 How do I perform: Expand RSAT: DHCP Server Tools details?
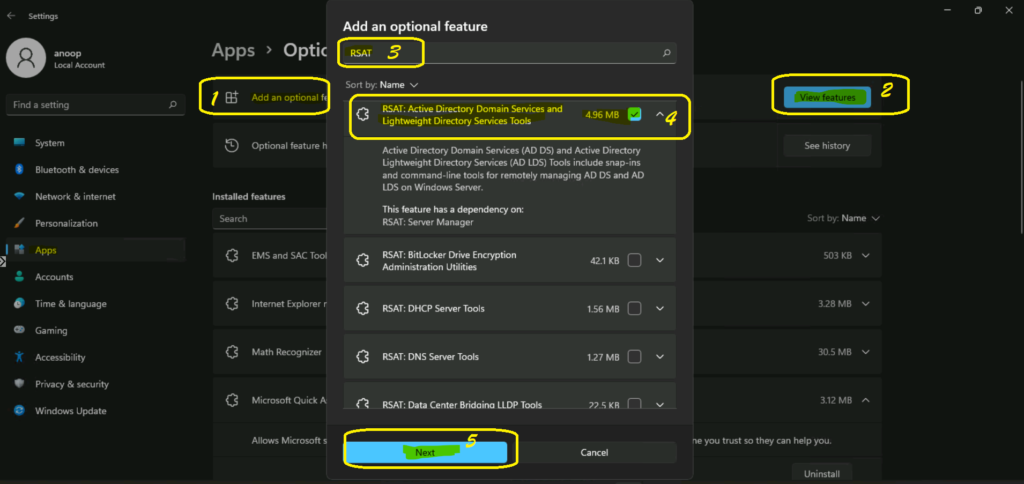(660, 308)
